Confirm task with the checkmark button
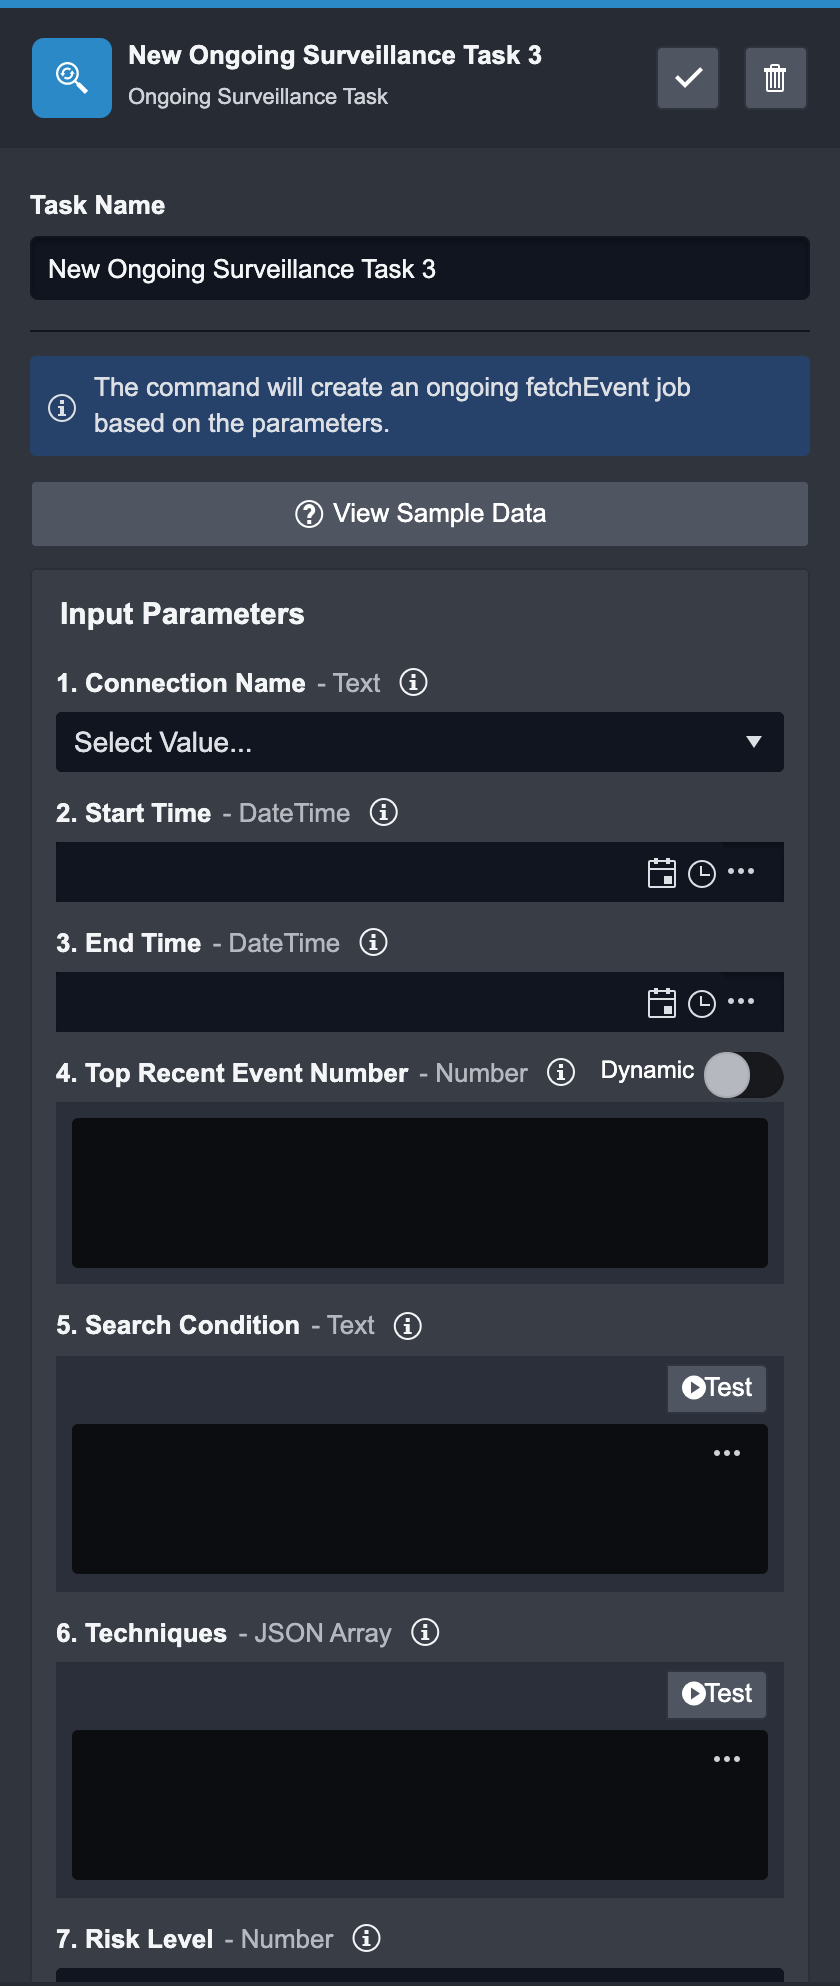The image size is (840, 1986). (x=688, y=78)
